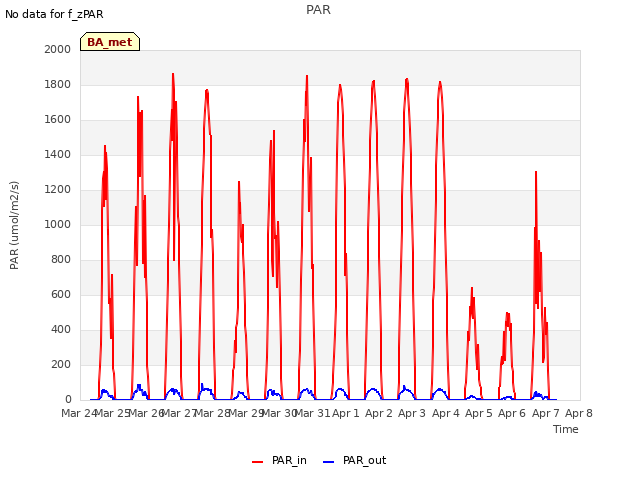
Task: Click the Apr 7 x-axis label
Action: (x=546, y=413)
